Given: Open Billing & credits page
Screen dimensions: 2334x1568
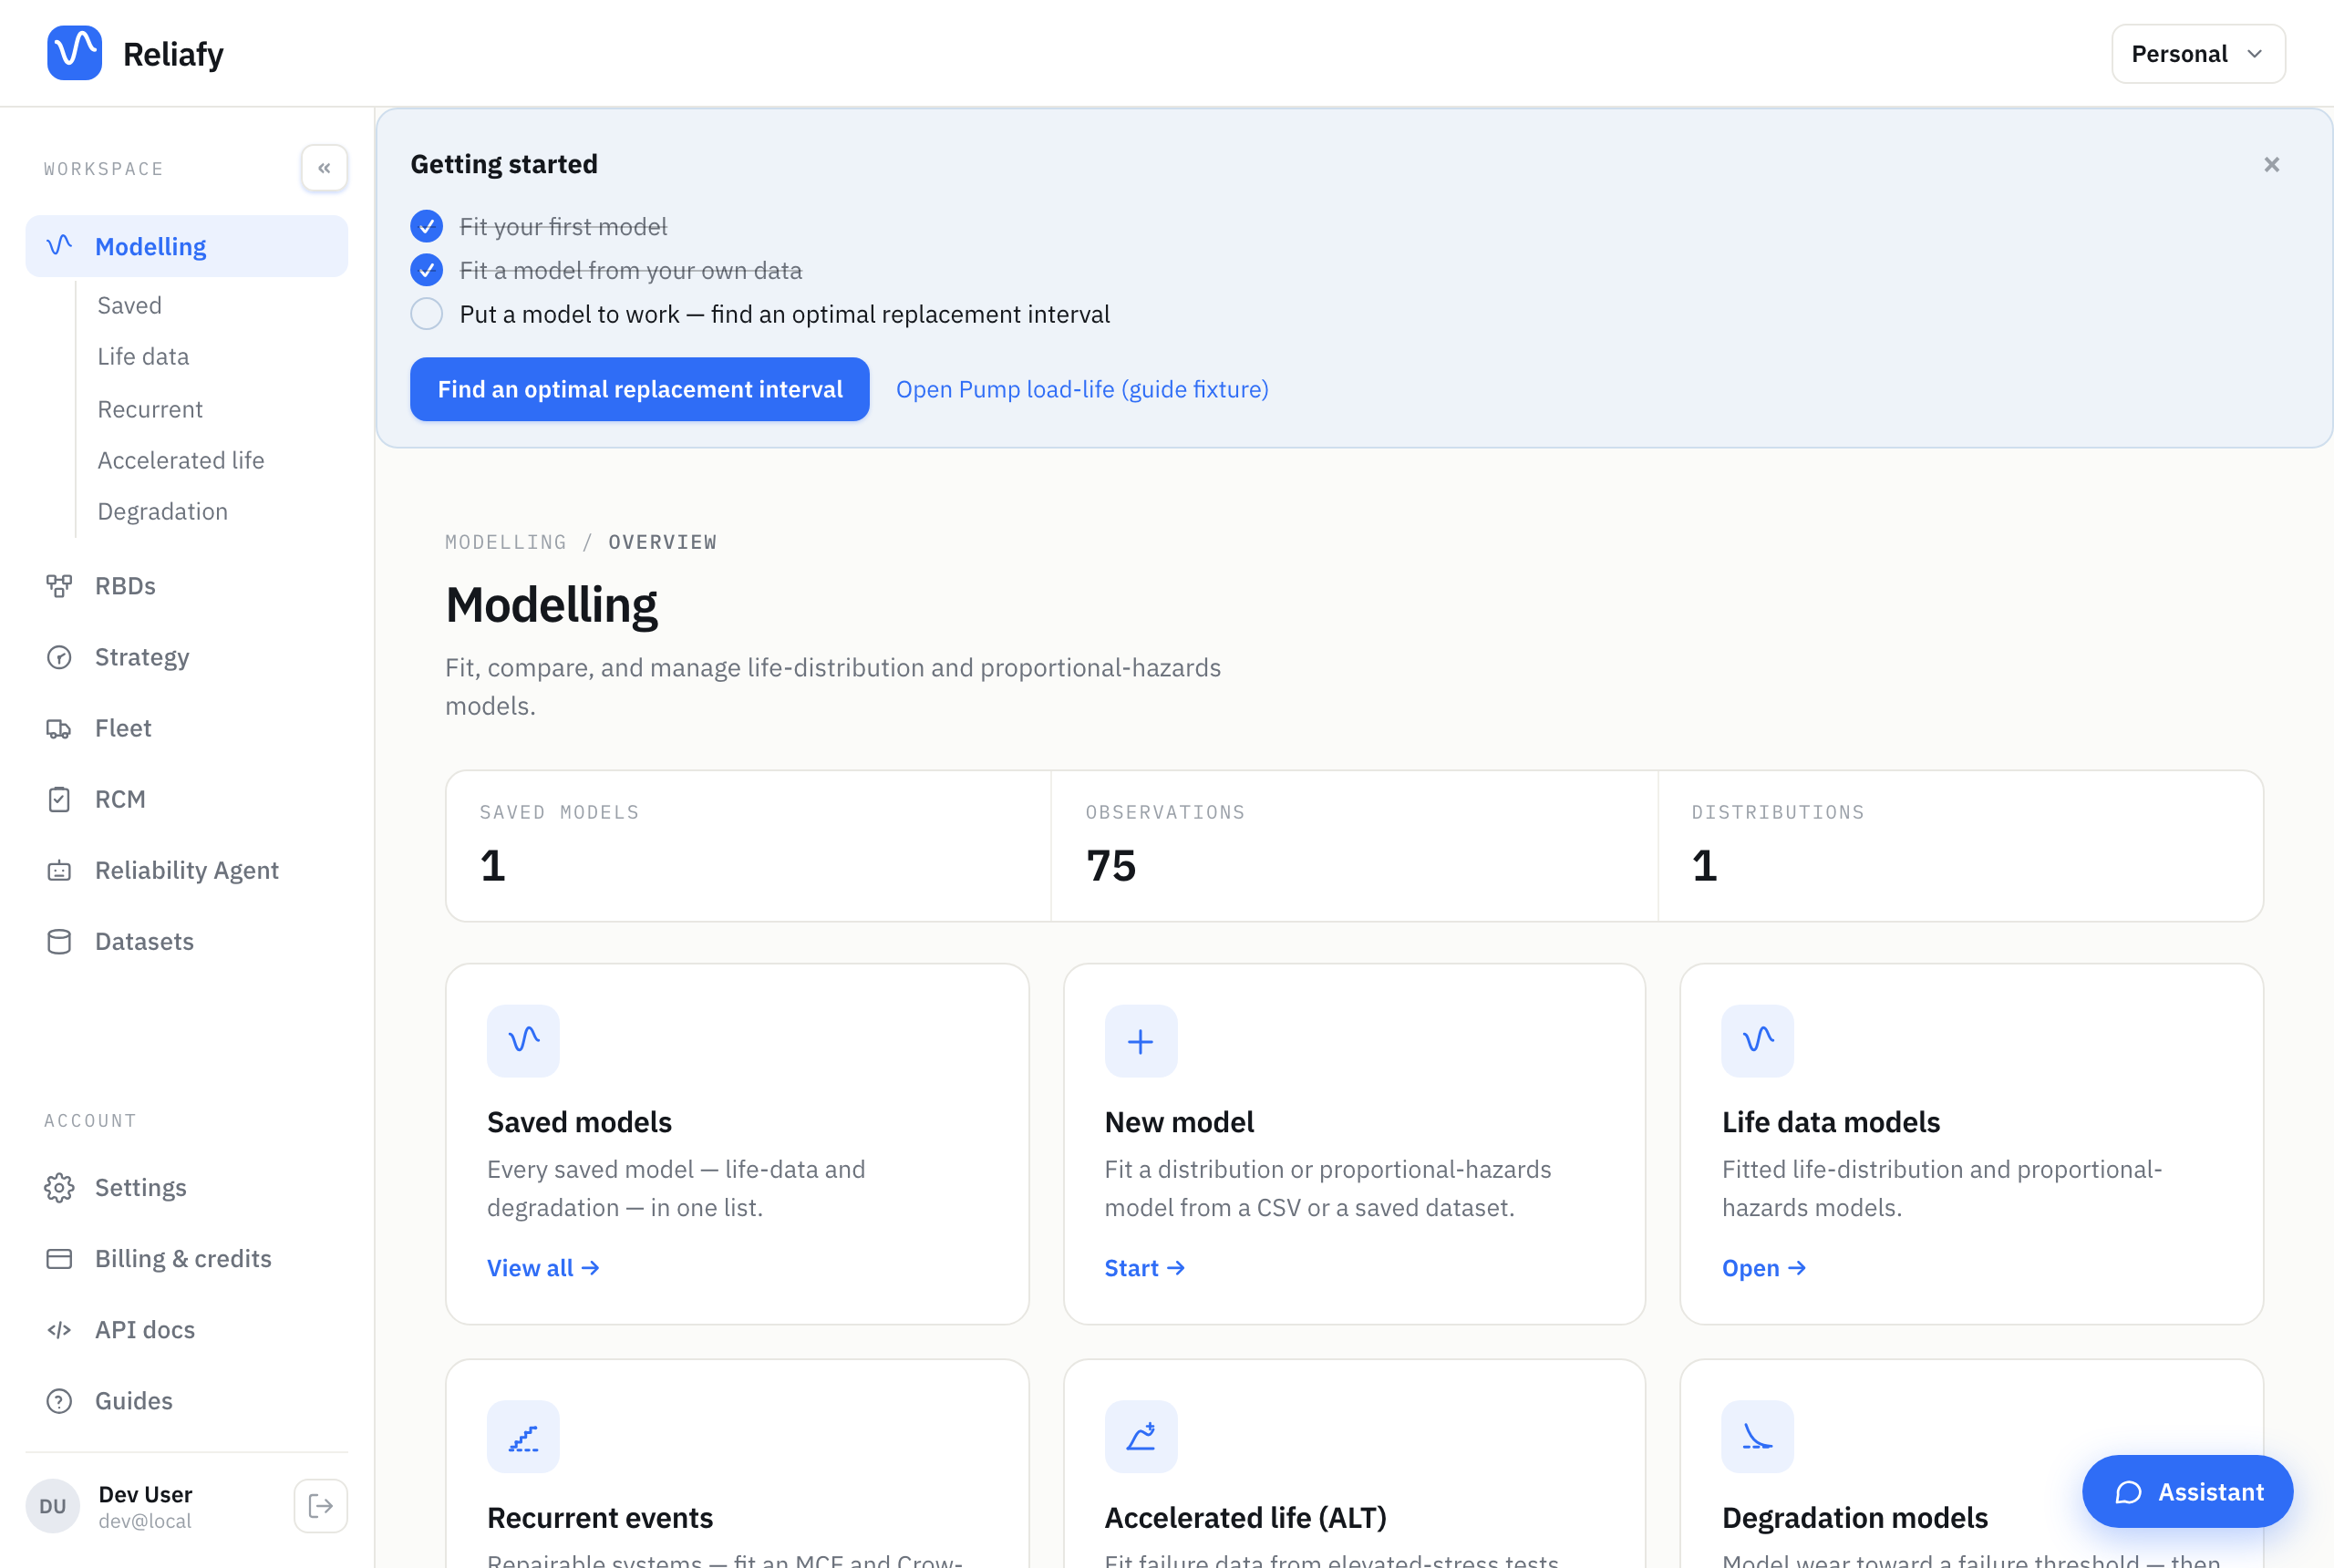Looking at the screenshot, I should [187, 1258].
